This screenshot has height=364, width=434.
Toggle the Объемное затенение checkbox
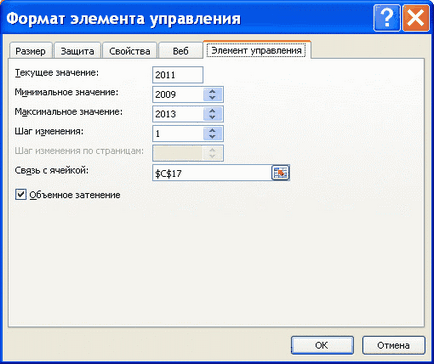(21, 195)
